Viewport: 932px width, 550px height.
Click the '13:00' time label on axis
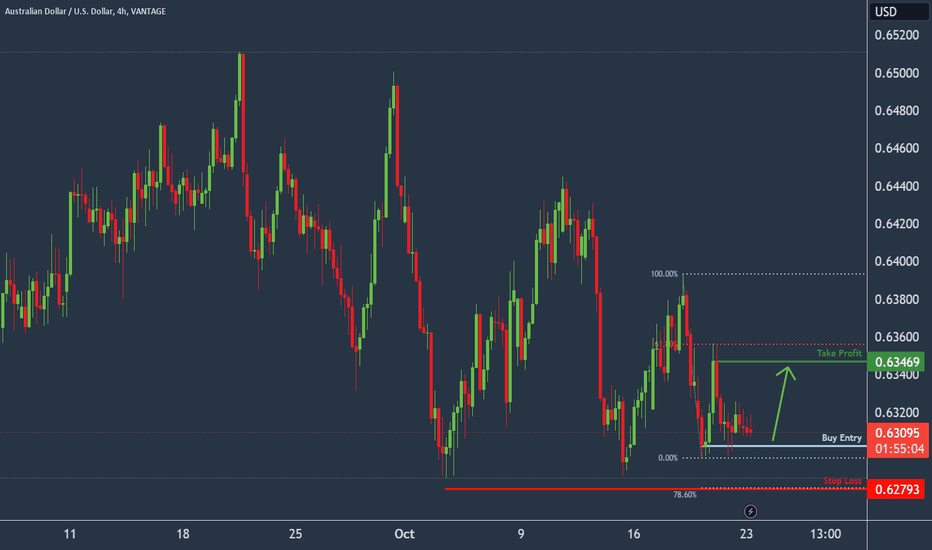pyautogui.click(x=826, y=534)
